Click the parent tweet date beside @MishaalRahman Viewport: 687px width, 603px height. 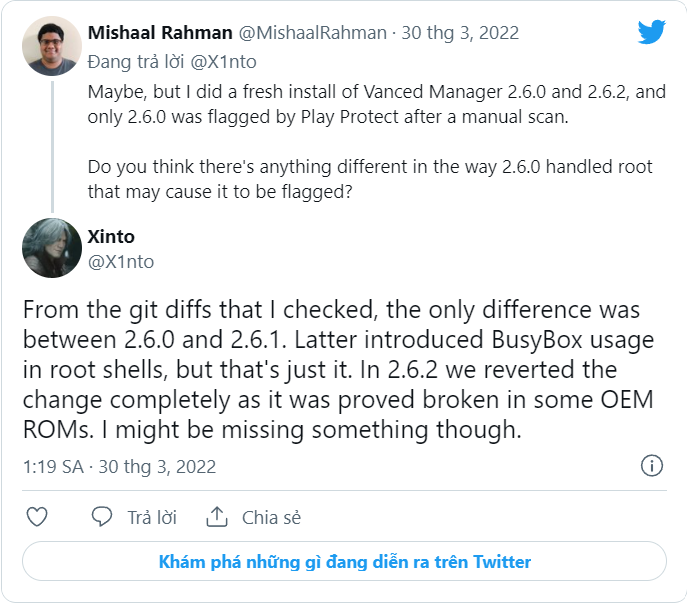[460, 33]
